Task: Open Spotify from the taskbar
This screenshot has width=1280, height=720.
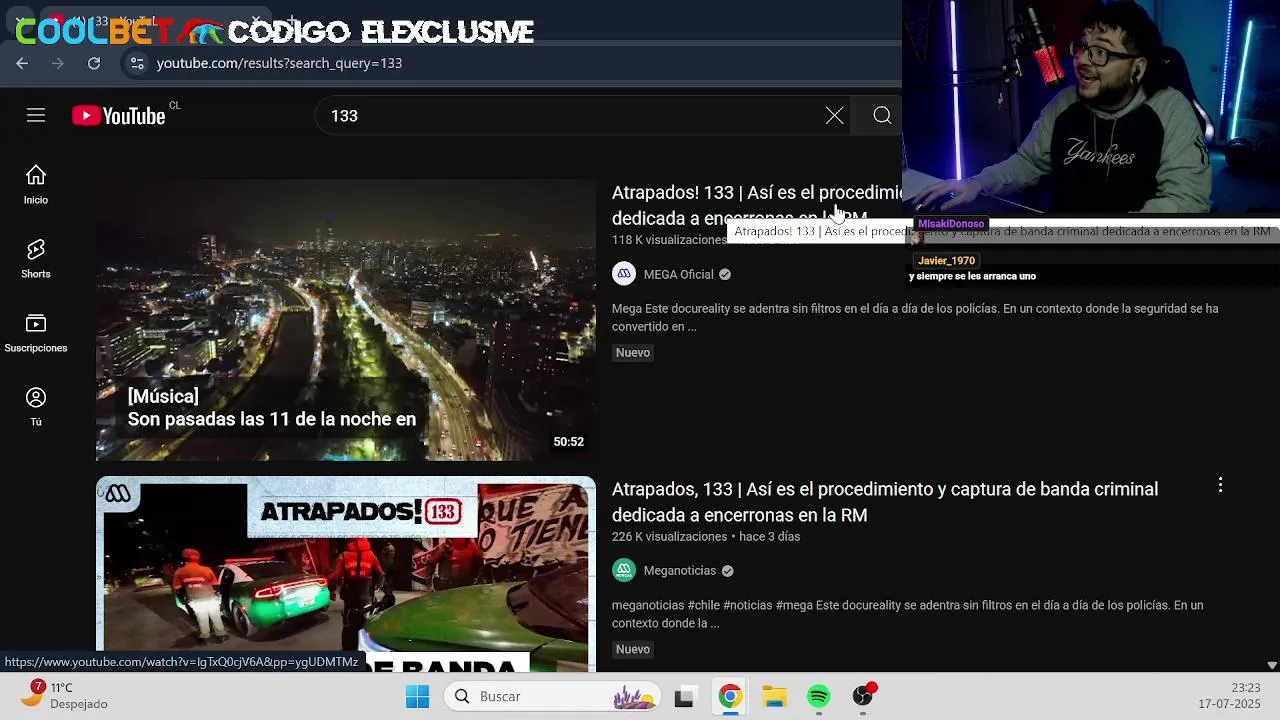Action: click(x=818, y=696)
